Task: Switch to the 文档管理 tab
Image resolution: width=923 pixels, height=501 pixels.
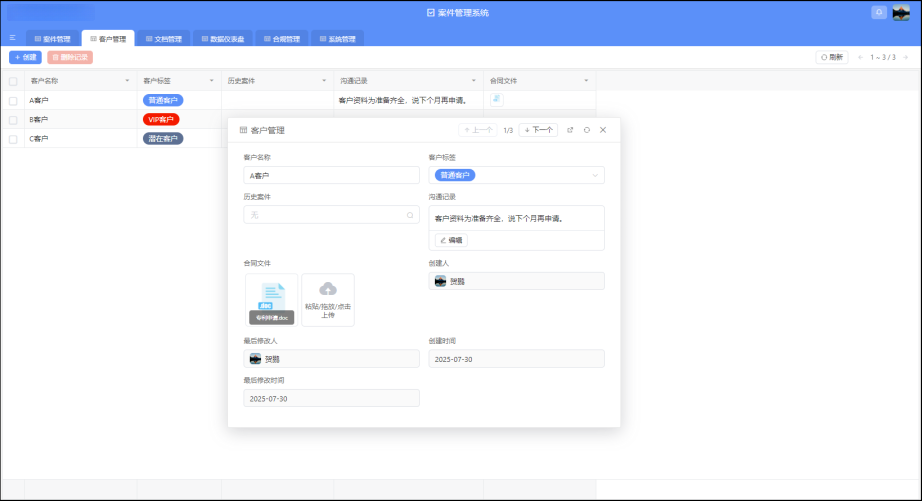Action: coord(163,39)
